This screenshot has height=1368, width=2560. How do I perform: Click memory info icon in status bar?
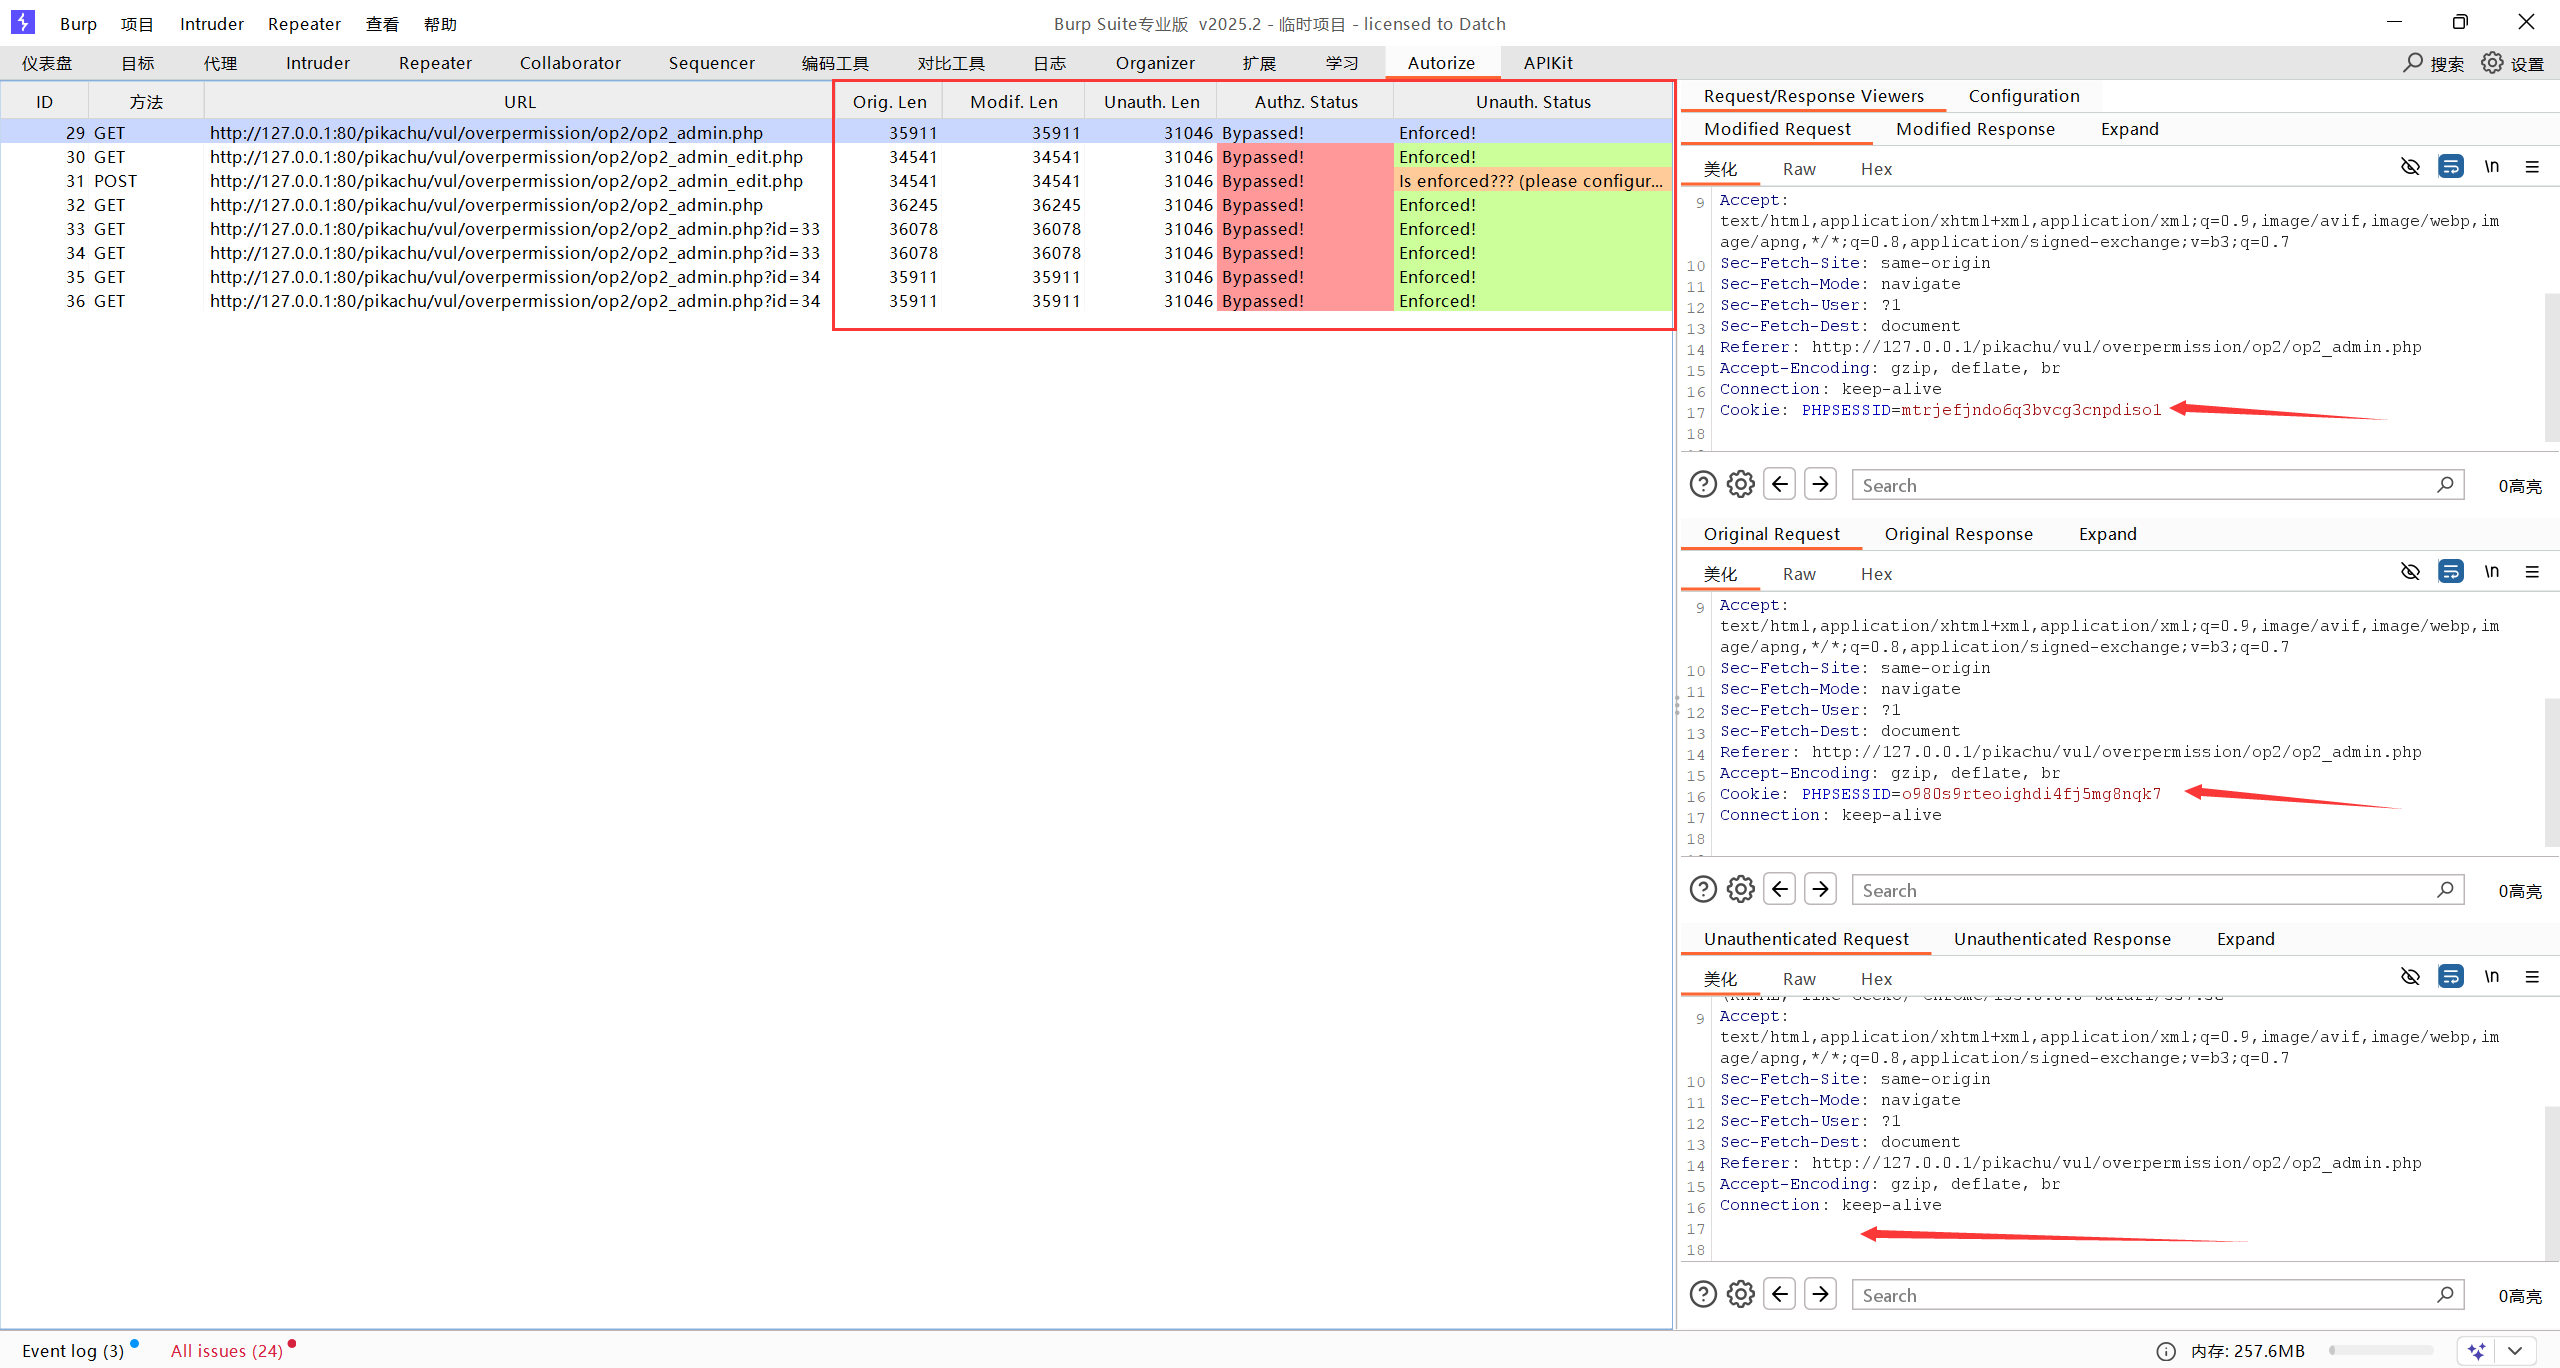(2166, 1351)
